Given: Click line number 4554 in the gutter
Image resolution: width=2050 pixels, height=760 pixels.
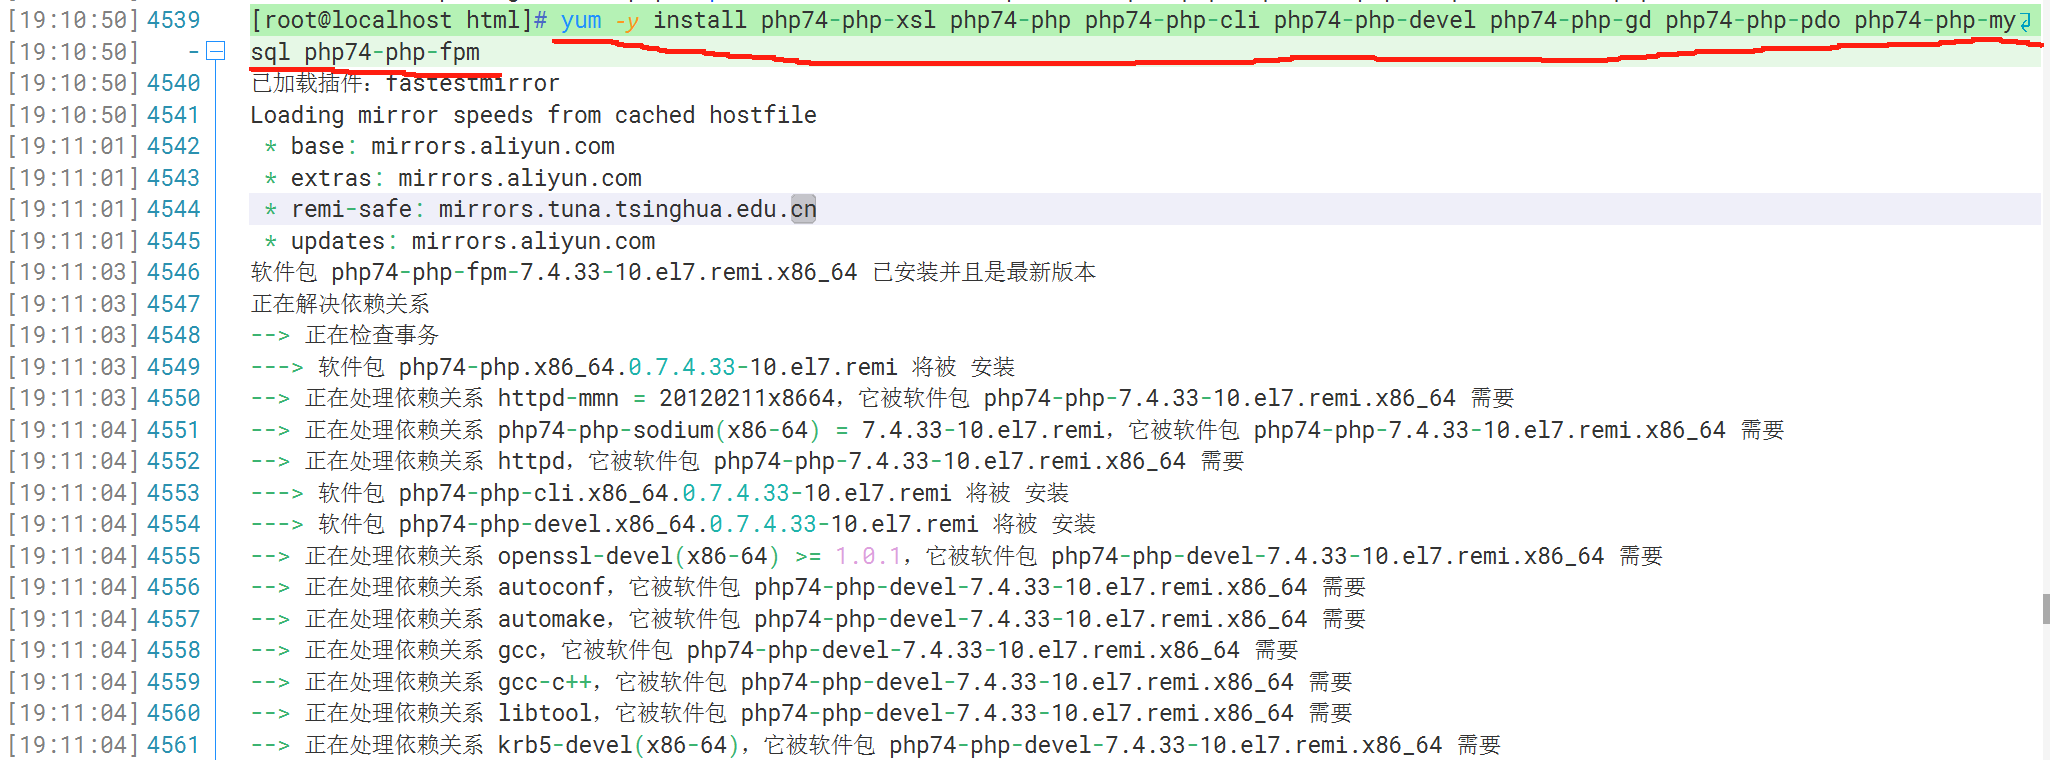Looking at the screenshot, I should pos(174,524).
